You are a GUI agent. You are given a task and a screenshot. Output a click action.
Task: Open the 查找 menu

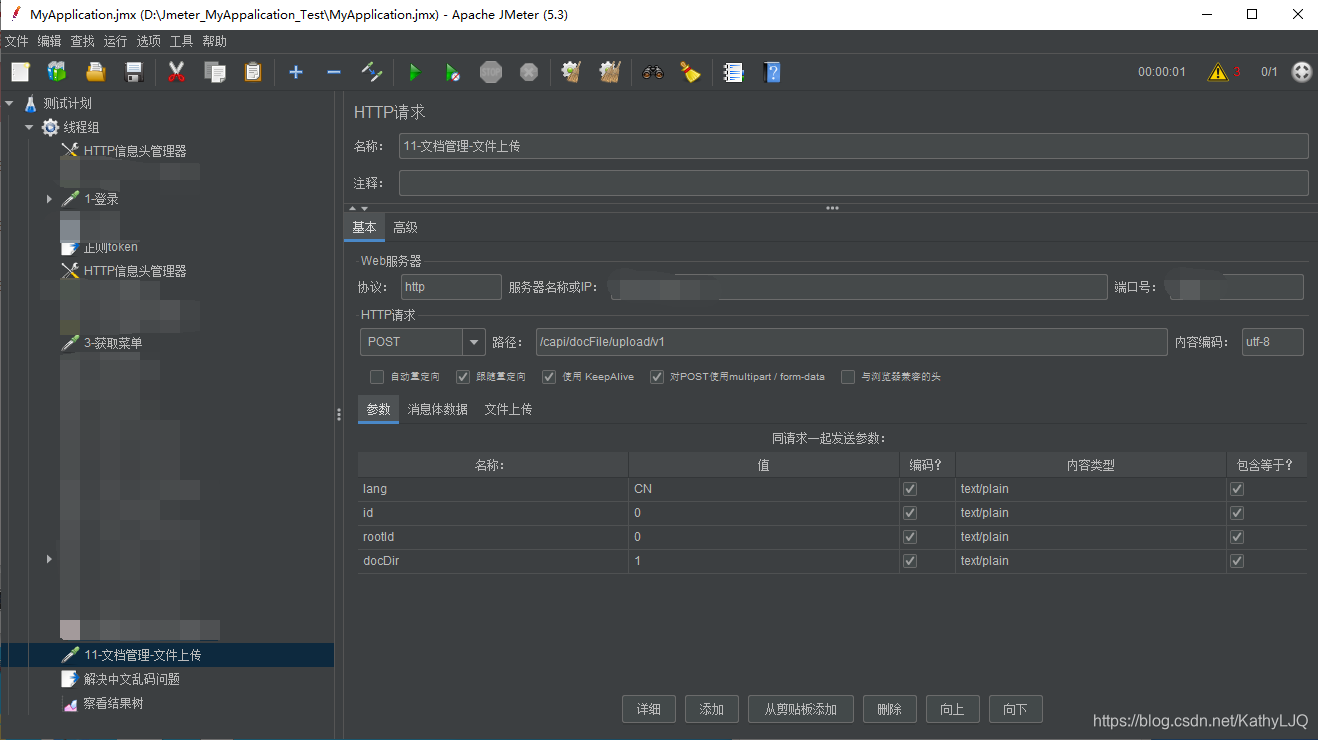[x=82, y=41]
